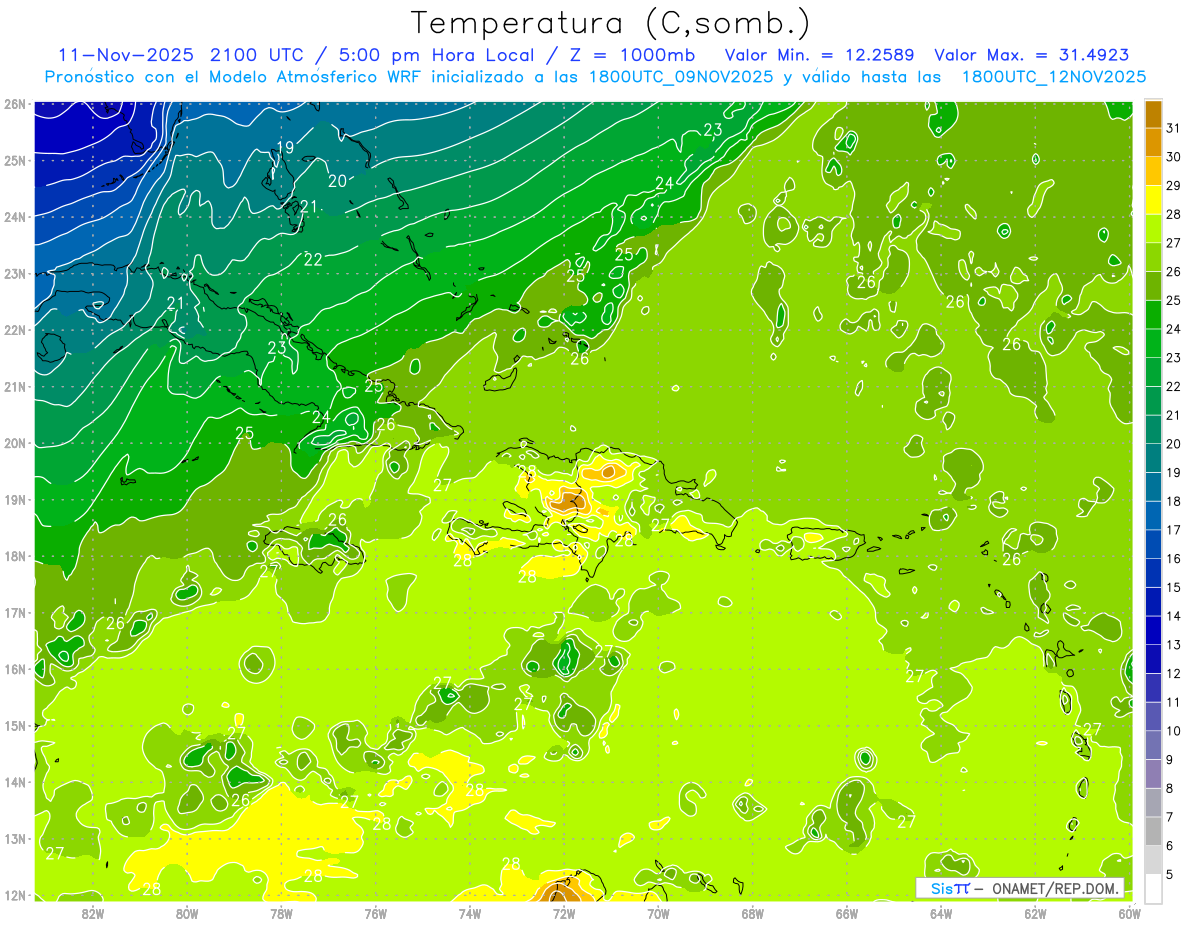
Task: Click the longitude axis label '70W'
Action: pyautogui.click(x=658, y=912)
